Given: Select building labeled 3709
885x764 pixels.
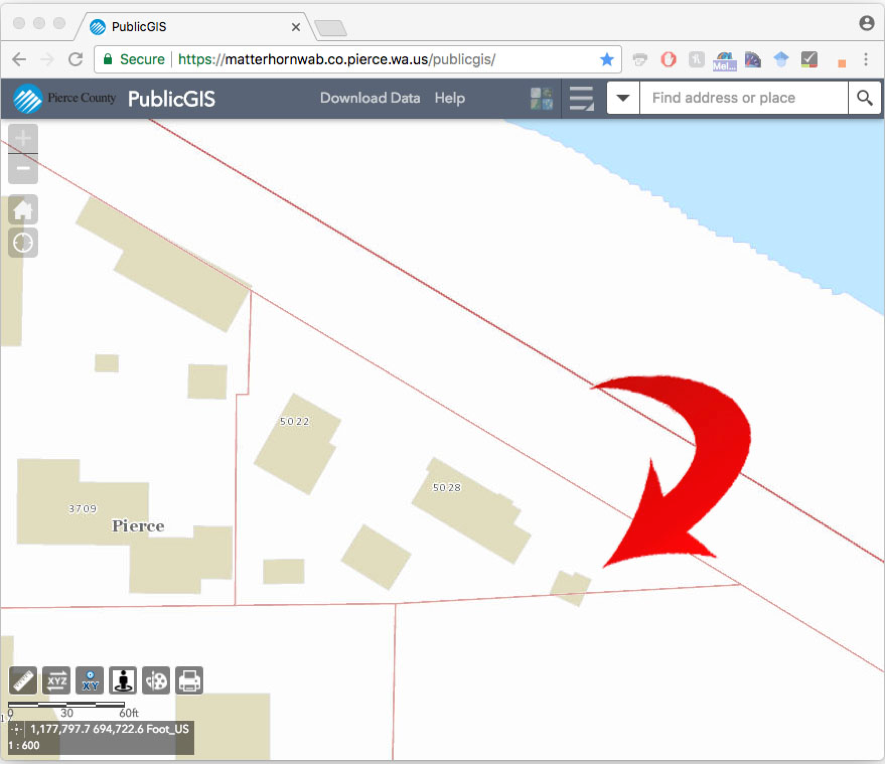Looking at the screenshot, I should pos(82,502).
